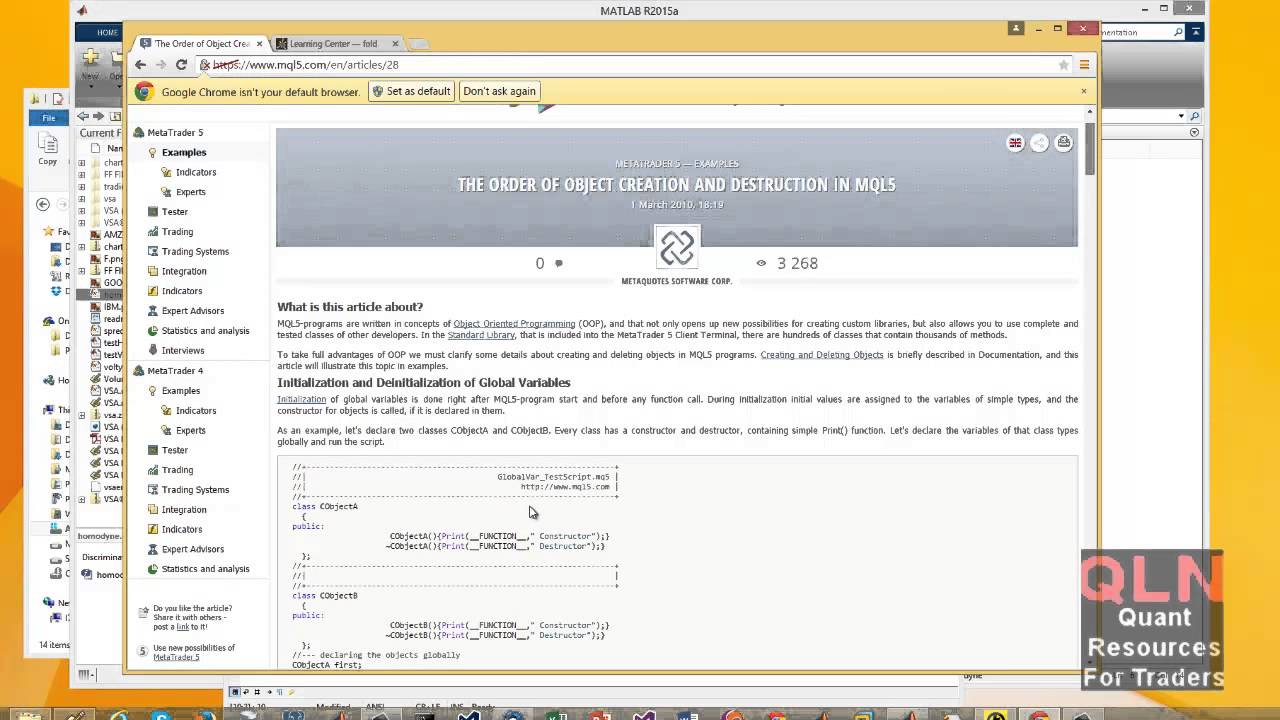
Task: Click the 'Don't ask again' button
Action: click(499, 91)
